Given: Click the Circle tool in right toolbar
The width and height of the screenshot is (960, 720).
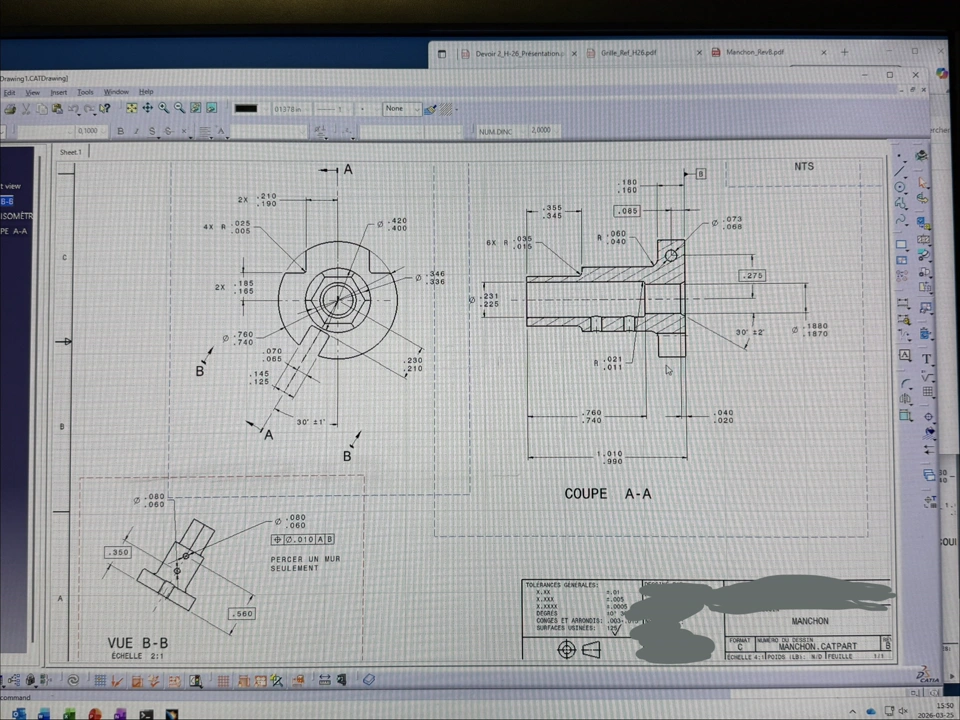Looking at the screenshot, I should 900,187.
